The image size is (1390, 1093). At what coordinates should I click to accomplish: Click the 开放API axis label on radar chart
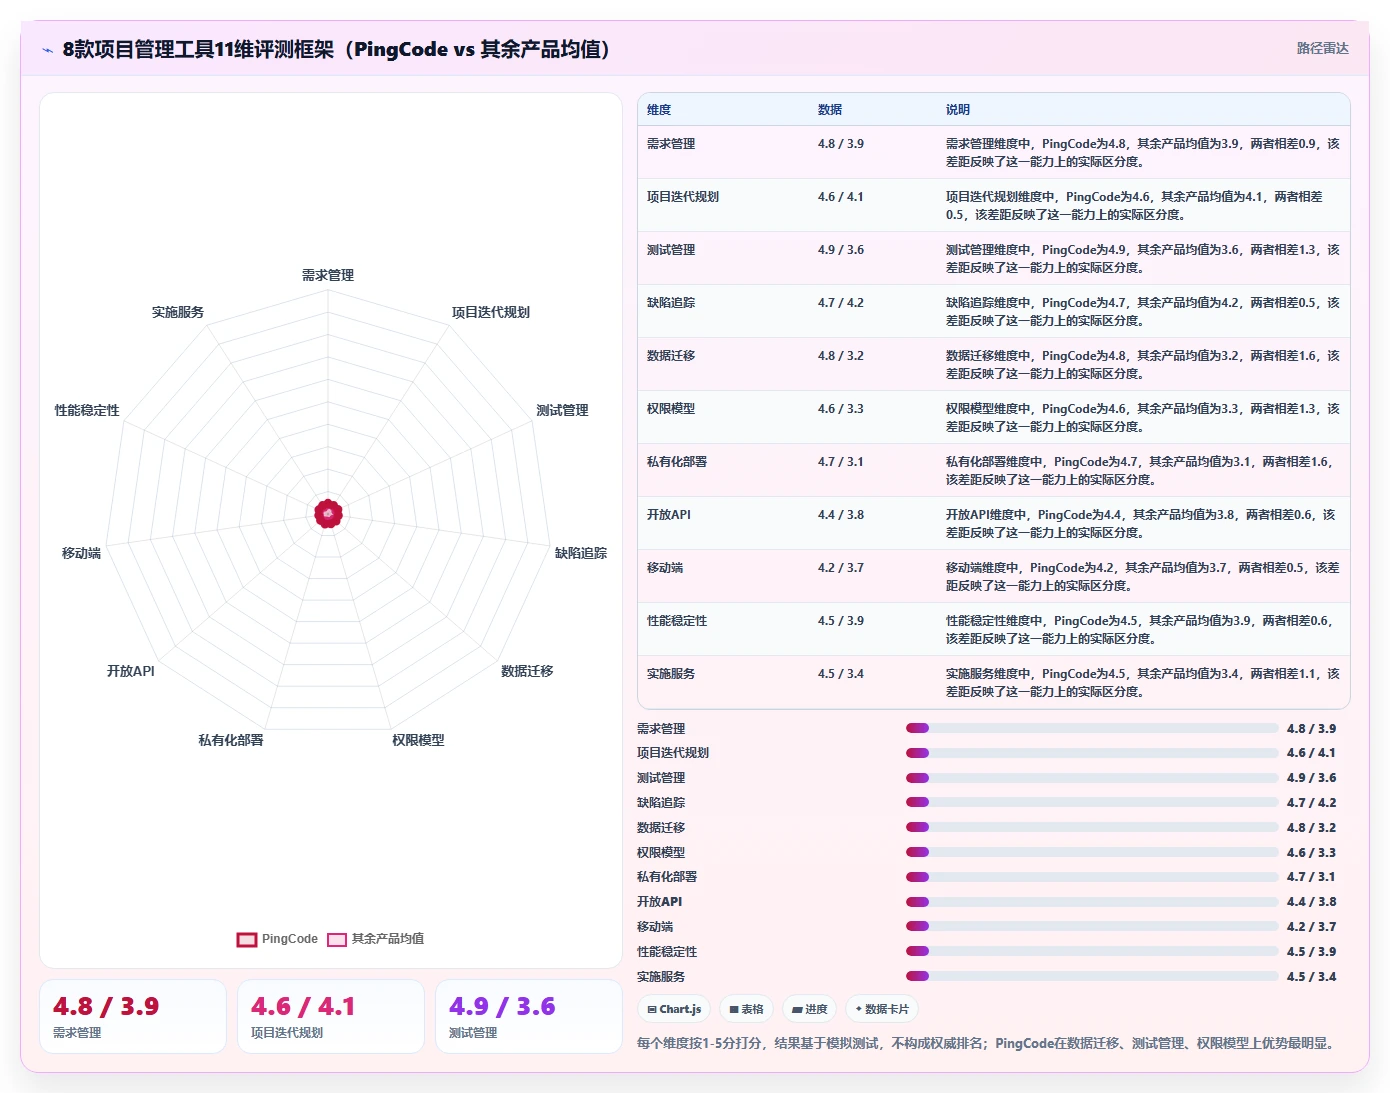coord(131,671)
